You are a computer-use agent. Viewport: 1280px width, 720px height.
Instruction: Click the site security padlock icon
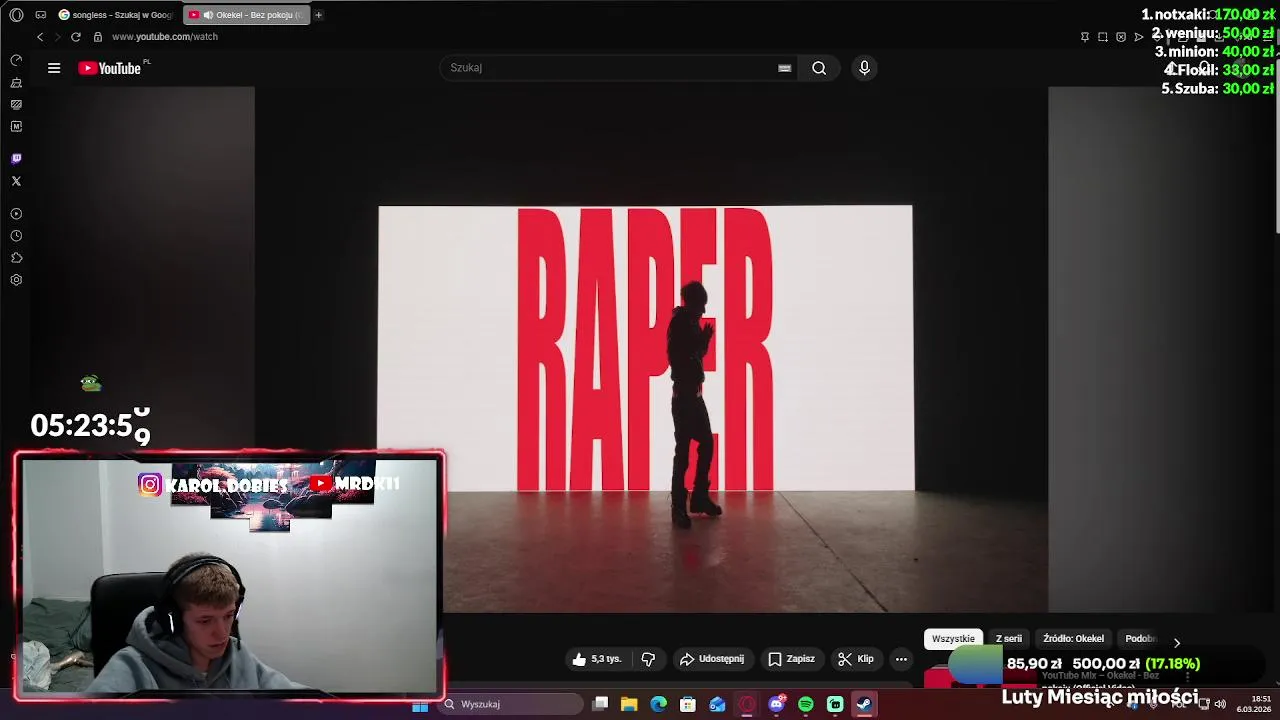pos(98,37)
